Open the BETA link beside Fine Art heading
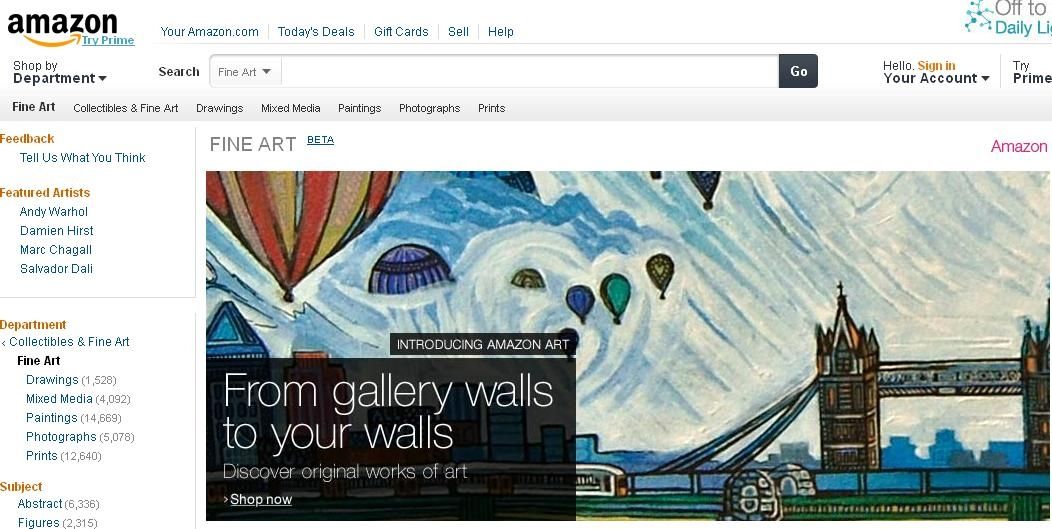The height and width of the screenshot is (529, 1052). (x=320, y=140)
